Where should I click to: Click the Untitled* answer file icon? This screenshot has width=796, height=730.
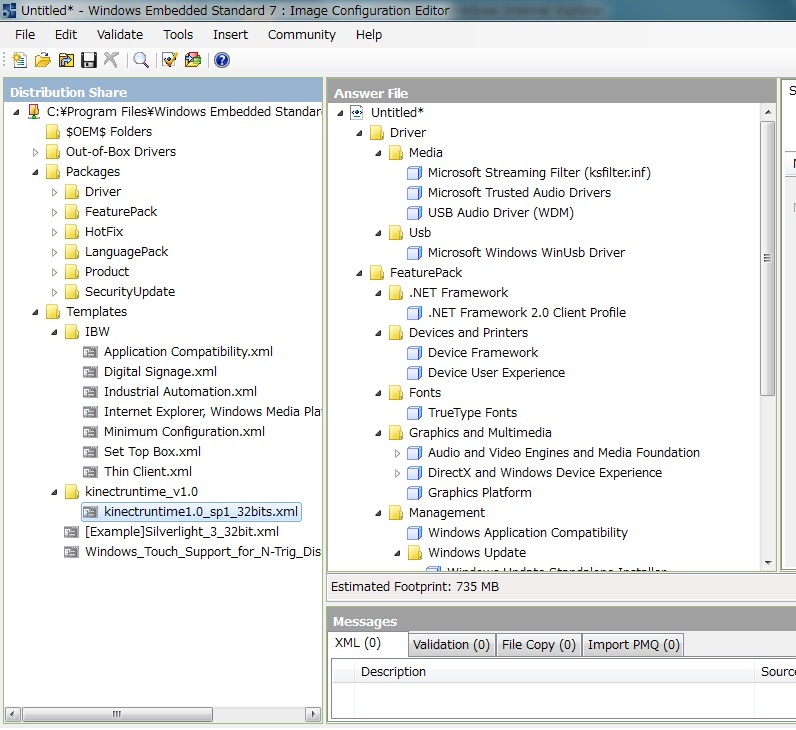point(357,113)
